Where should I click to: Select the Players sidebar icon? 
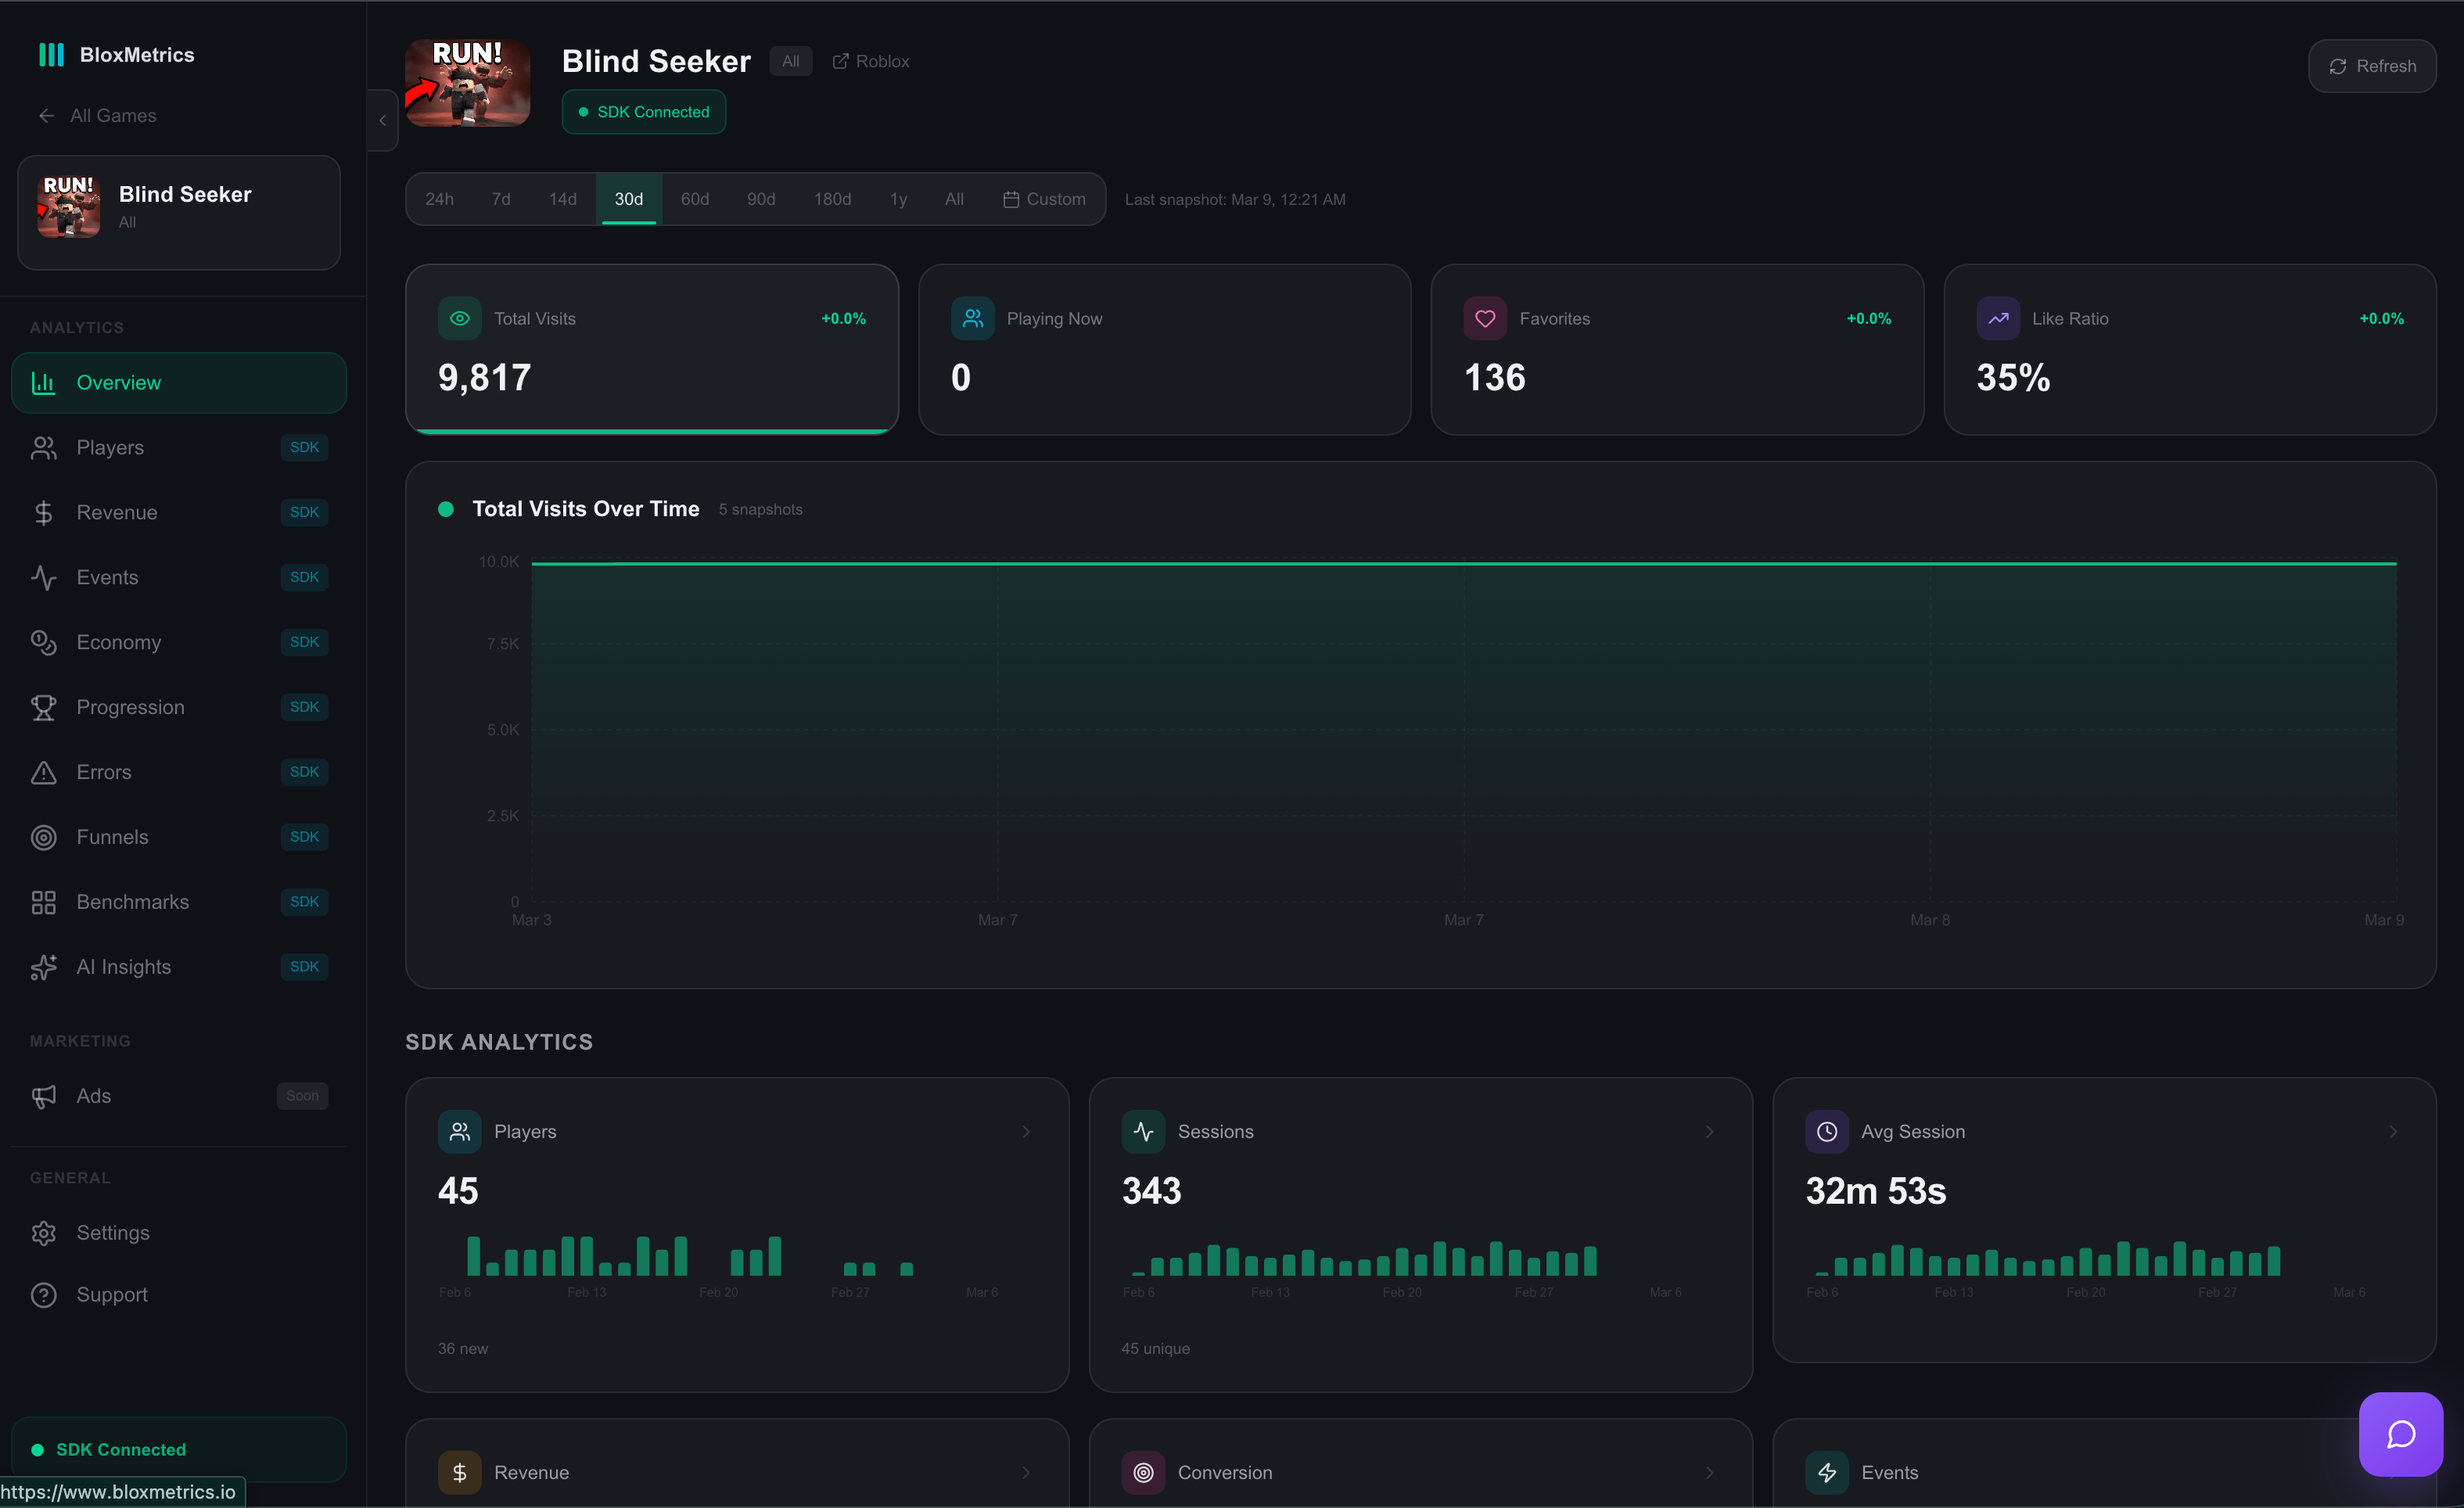tap(44, 447)
